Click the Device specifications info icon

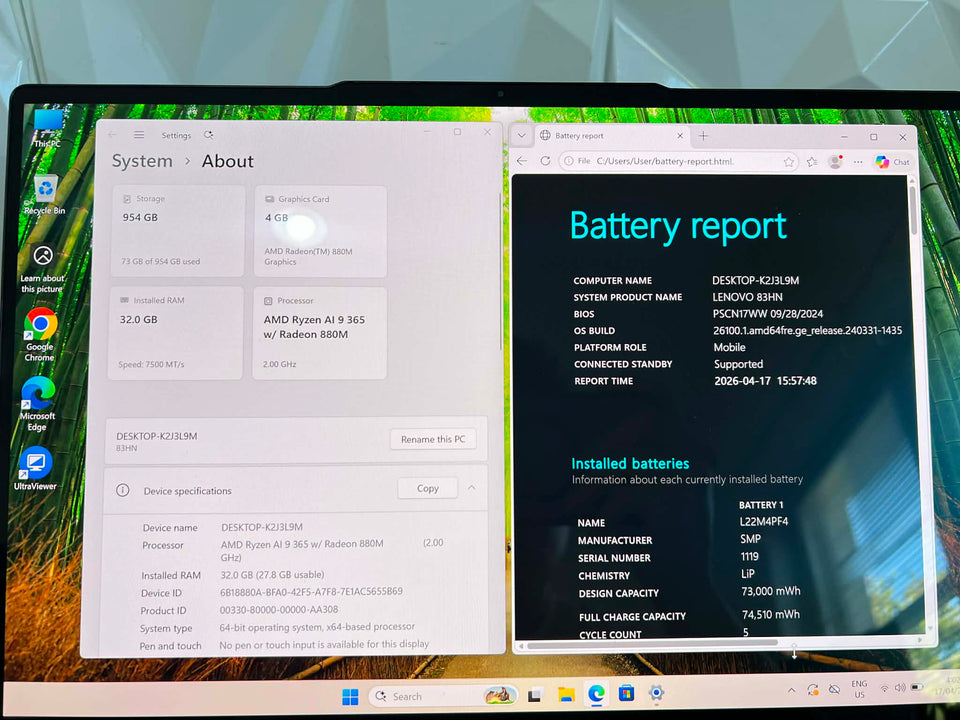[122, 490]
